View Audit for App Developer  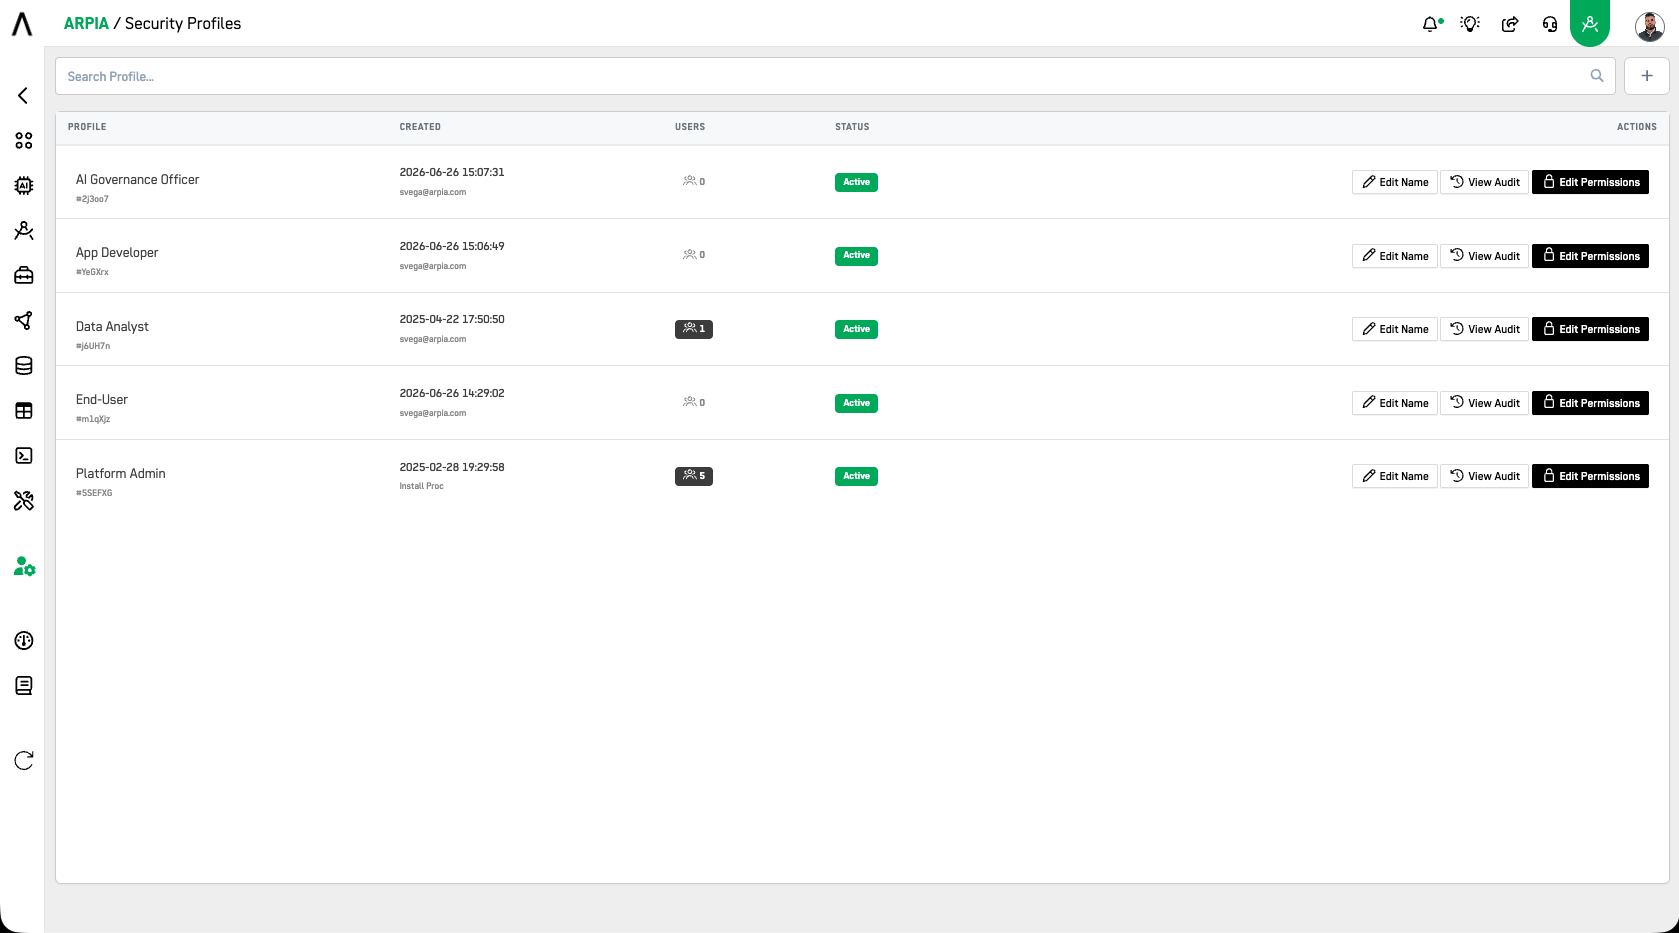click(1485, 256)
